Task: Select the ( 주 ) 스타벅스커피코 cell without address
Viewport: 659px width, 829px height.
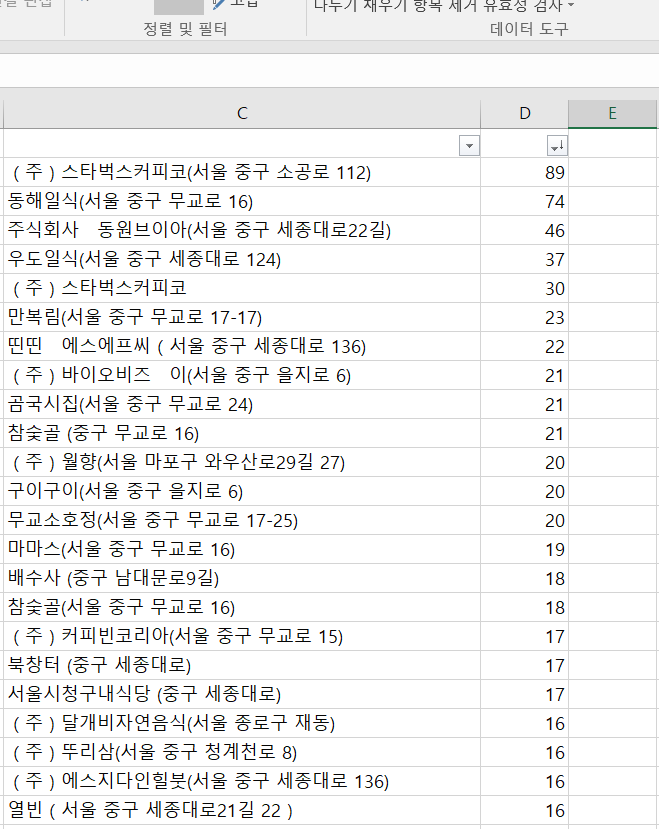Action: click(x=242, y=288)
